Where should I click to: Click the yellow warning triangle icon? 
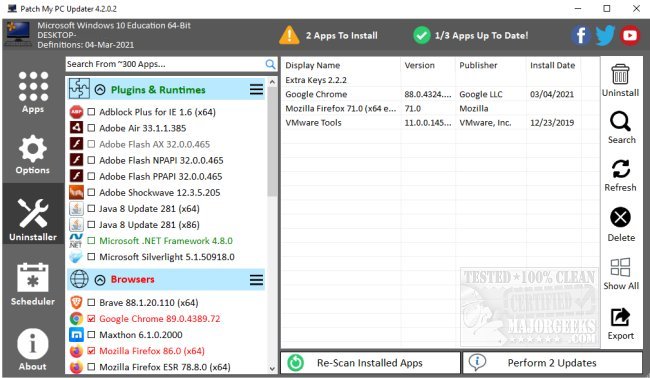[289, 35]
